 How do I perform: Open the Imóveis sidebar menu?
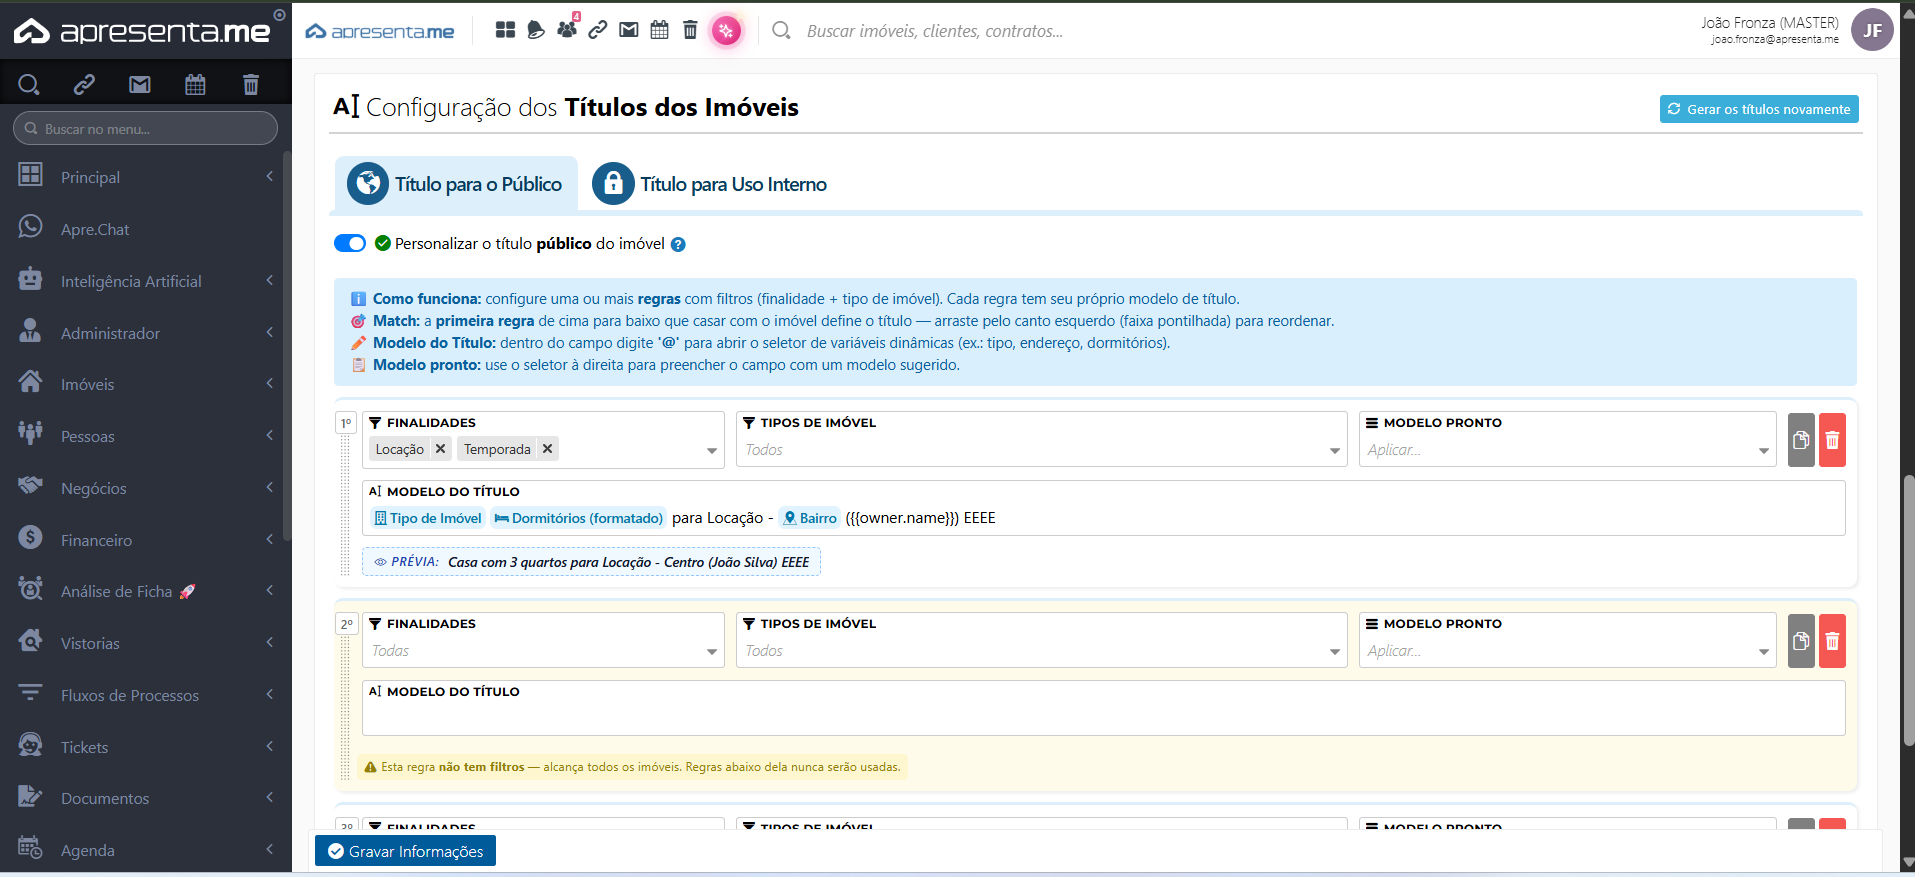pos(146,384)
